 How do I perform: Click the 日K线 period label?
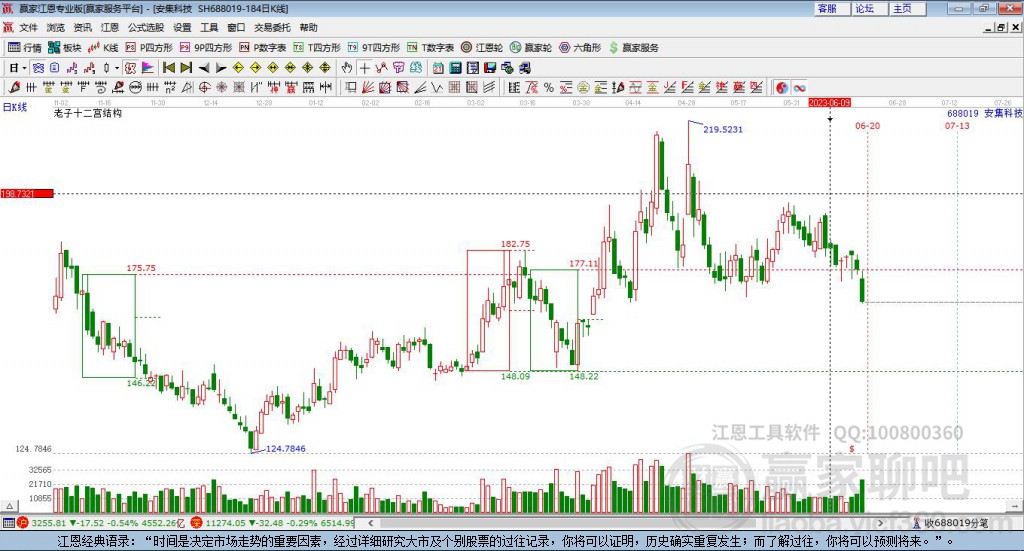(14, 107)
